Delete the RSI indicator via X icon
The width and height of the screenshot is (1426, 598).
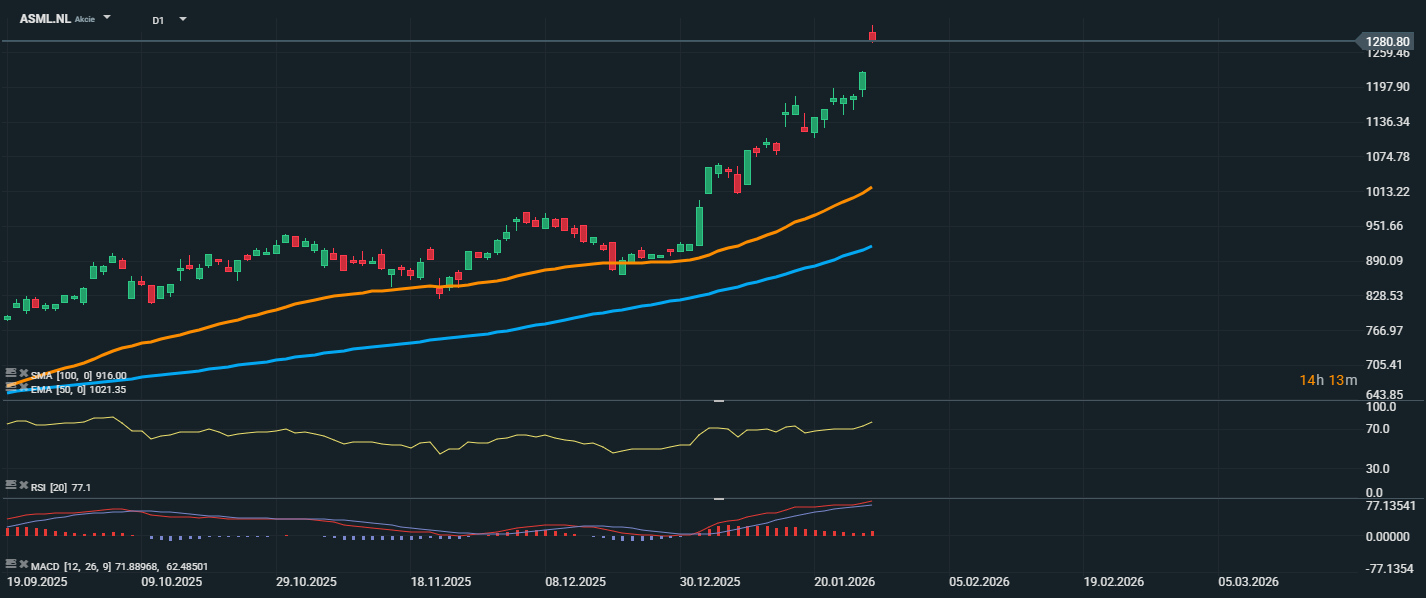[x=23, y=484]
